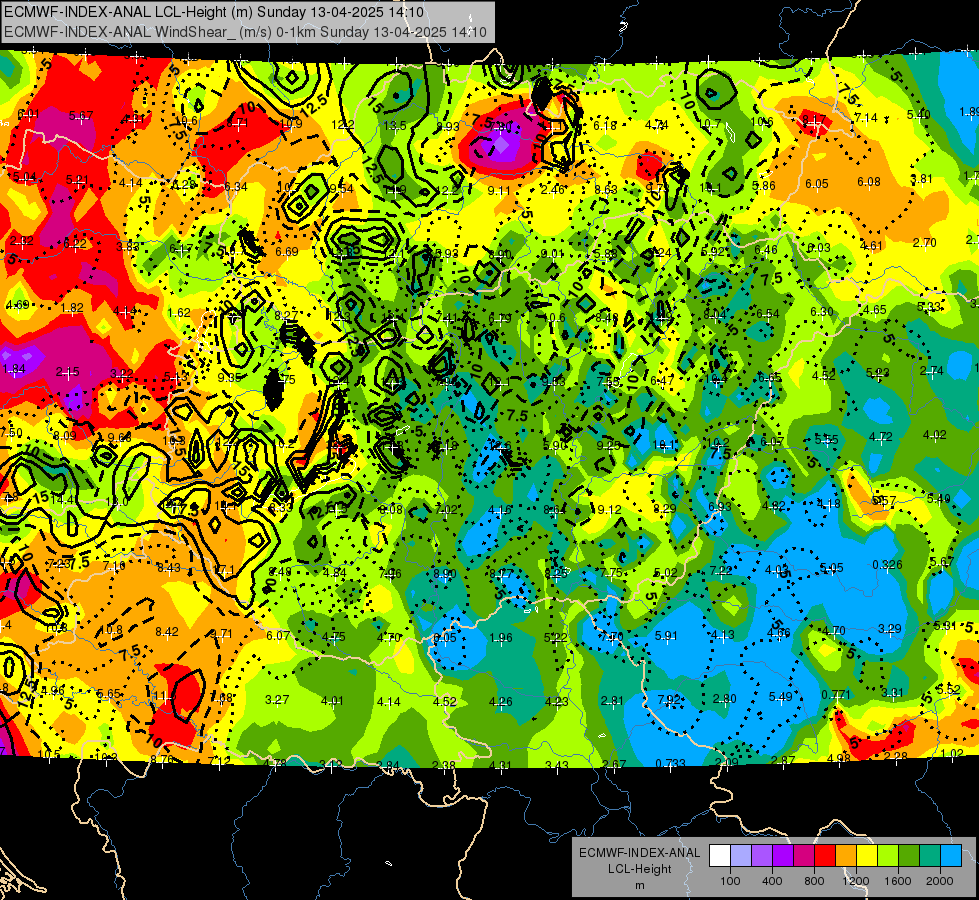Click the grid value '3.29'

[890, 628]
